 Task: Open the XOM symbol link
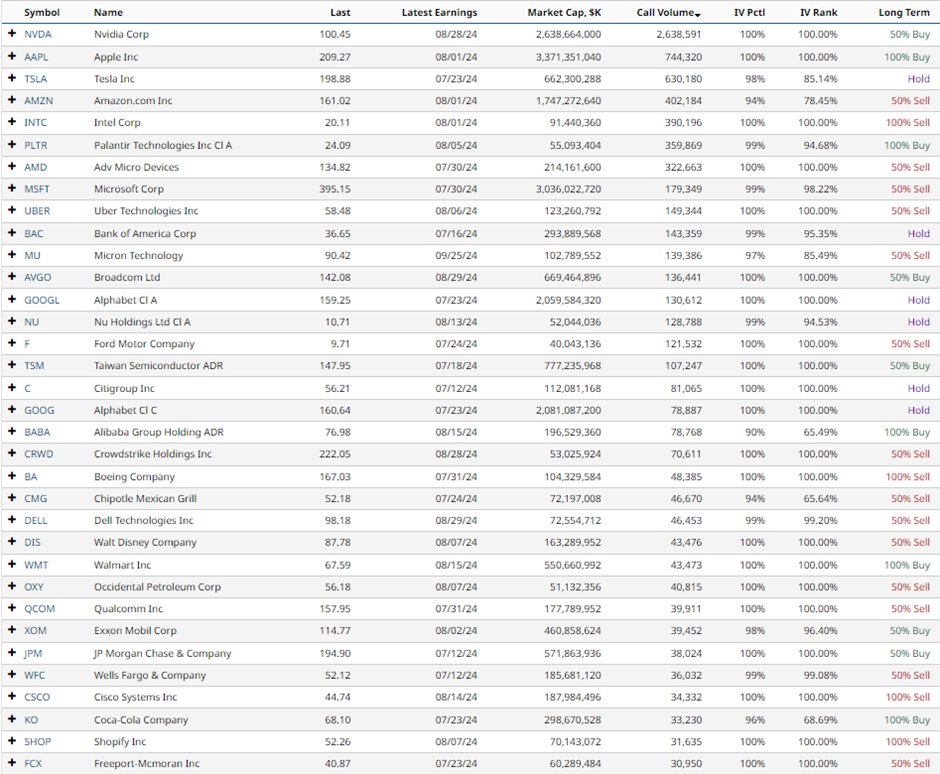click(35, 631)
